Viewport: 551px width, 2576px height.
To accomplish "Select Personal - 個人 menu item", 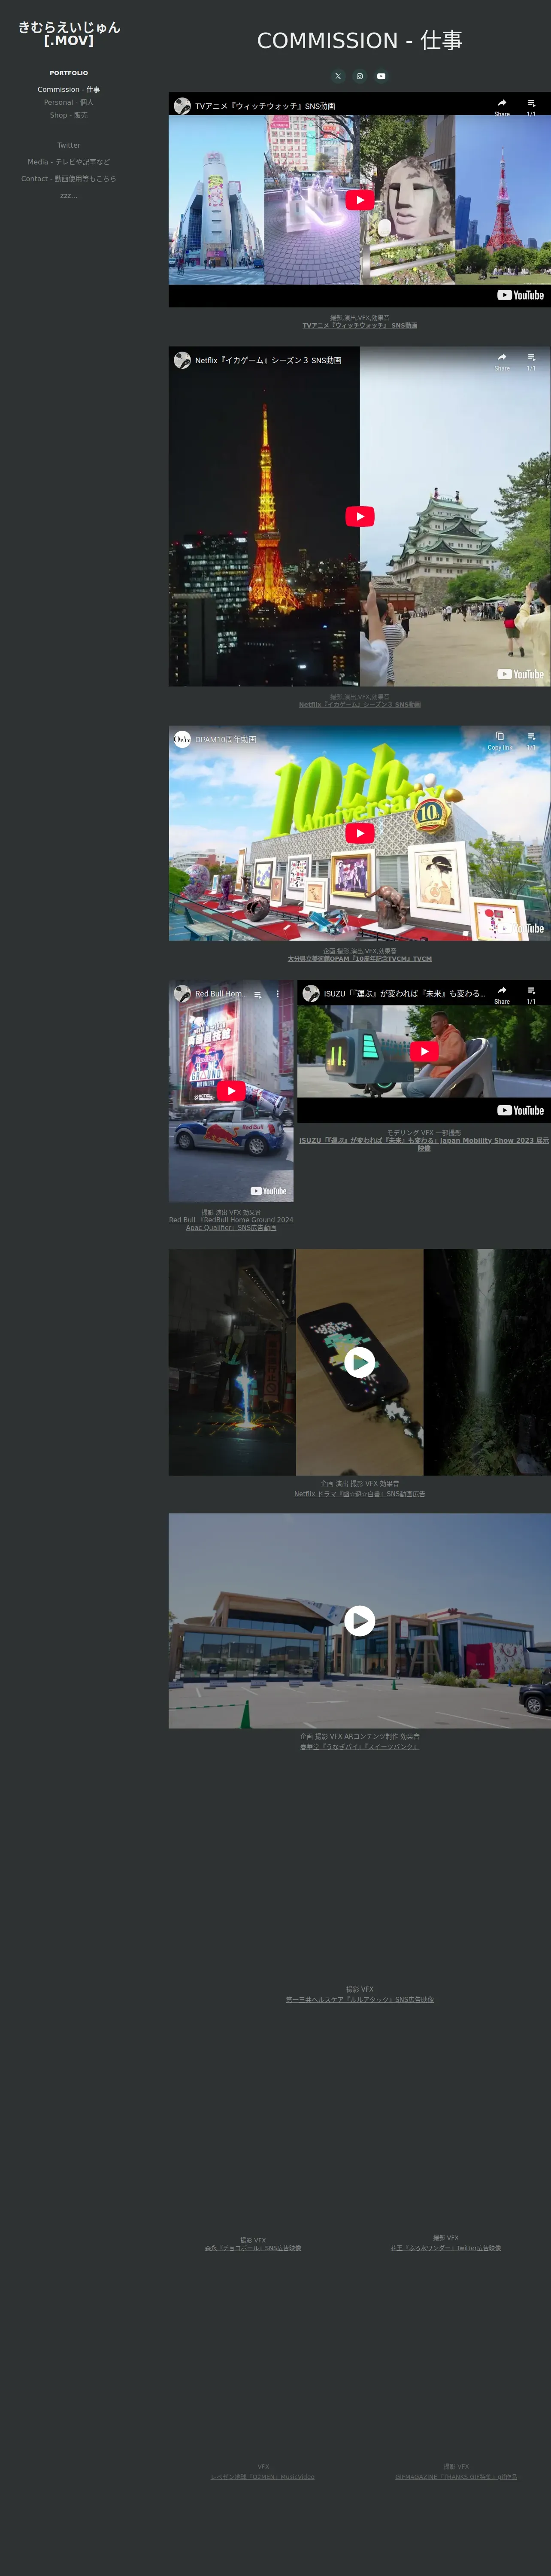I will click(69, 102).
